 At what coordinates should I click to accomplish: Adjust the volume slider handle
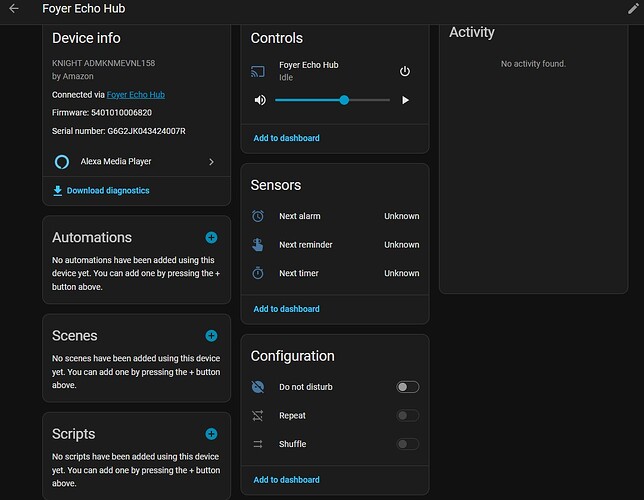344,100
